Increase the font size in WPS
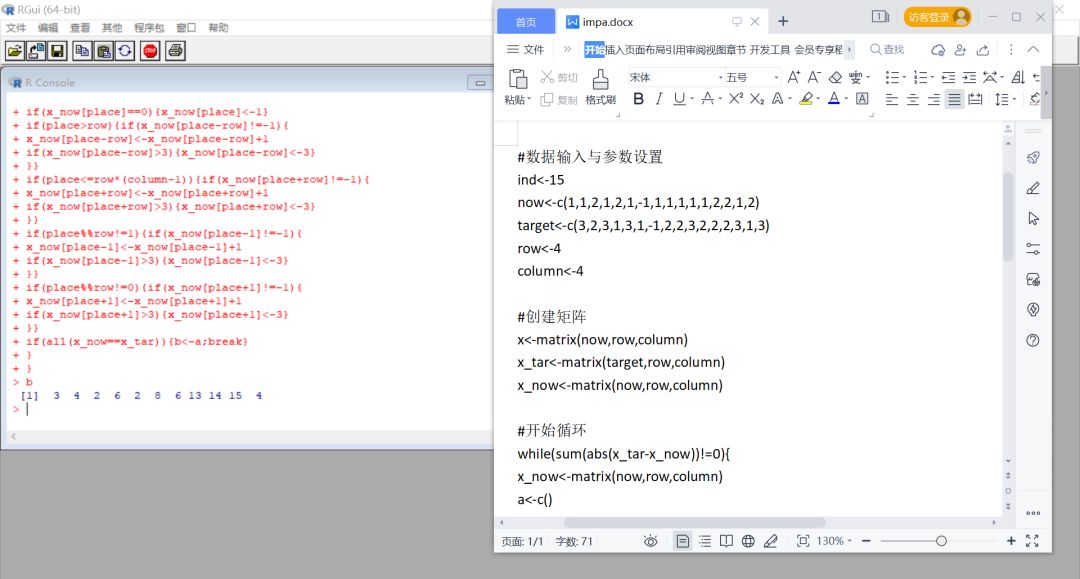 click(x=793, y=77)
